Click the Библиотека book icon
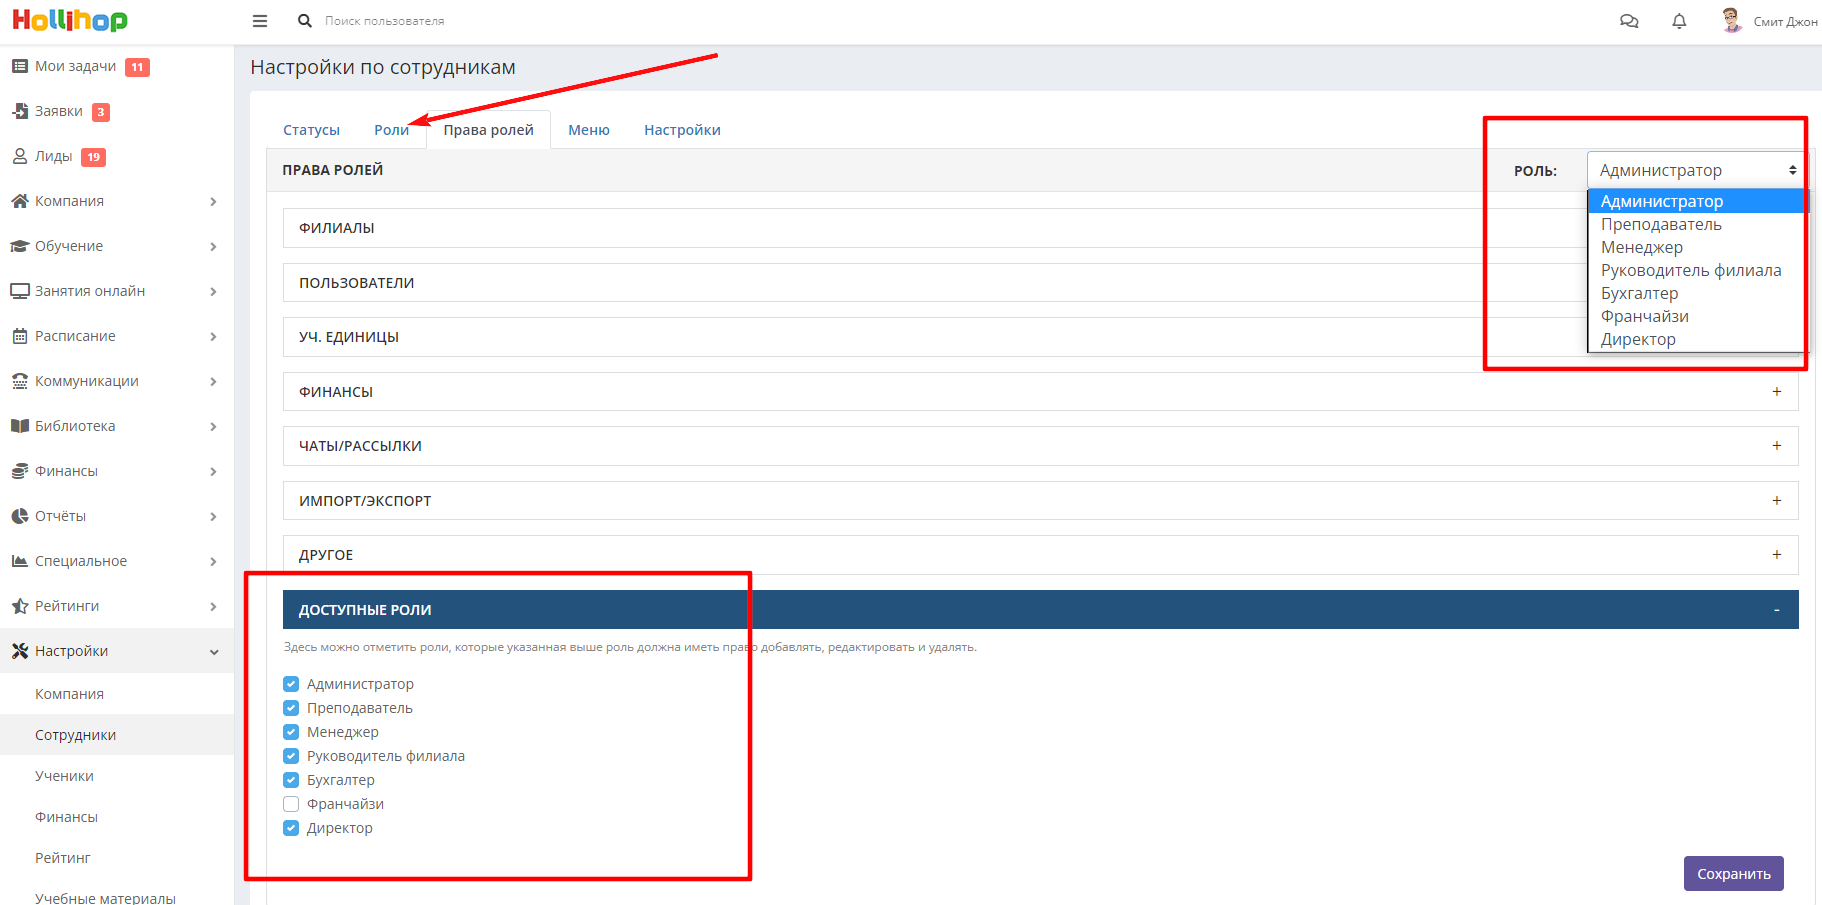 (x=19, y=426)
